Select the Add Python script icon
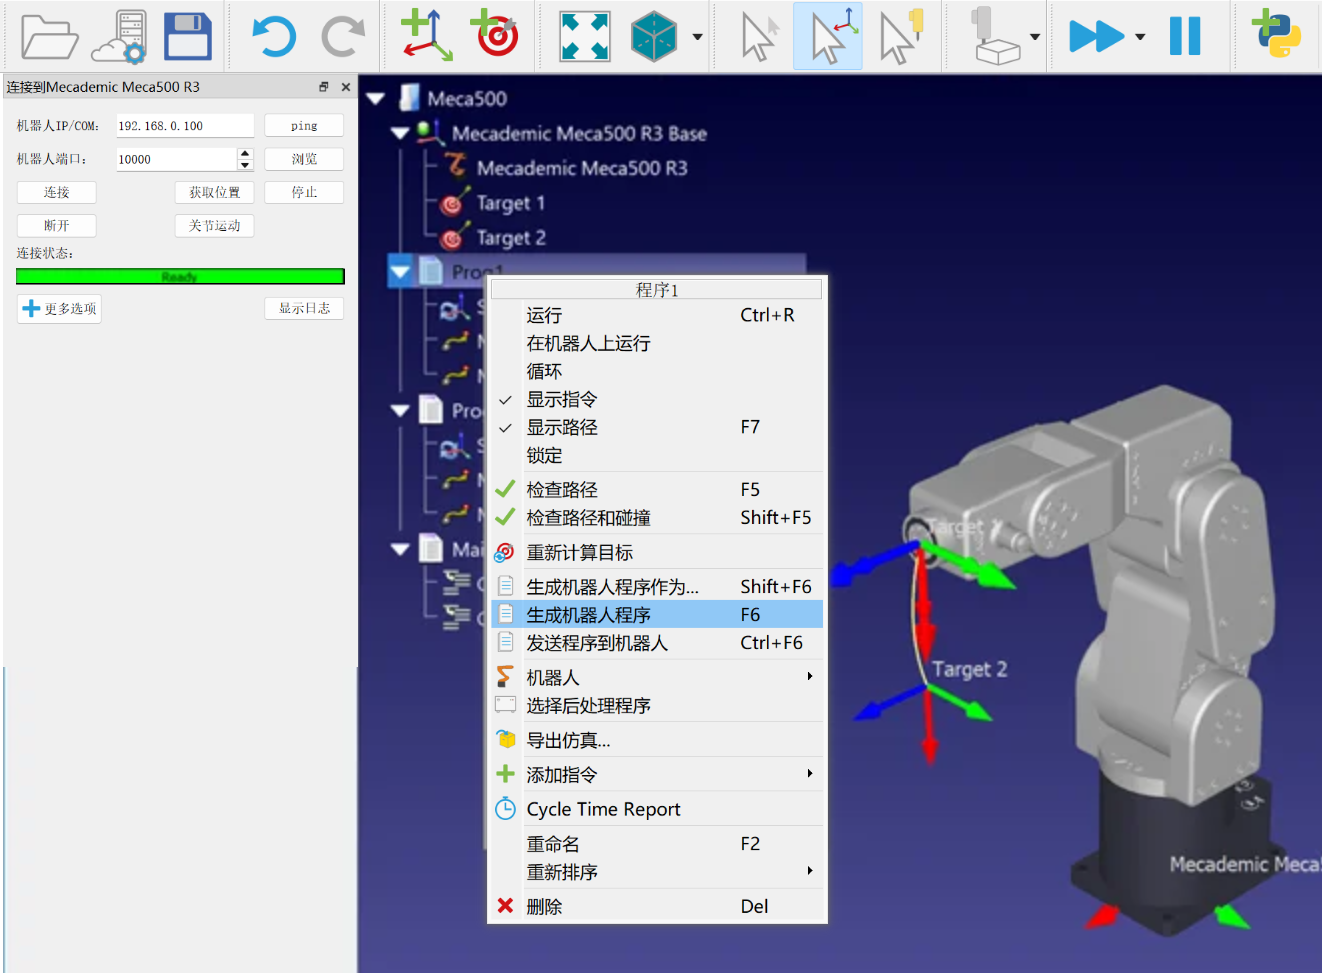The height and width of the screenshot is (973, 1322). click(1277, 34)
